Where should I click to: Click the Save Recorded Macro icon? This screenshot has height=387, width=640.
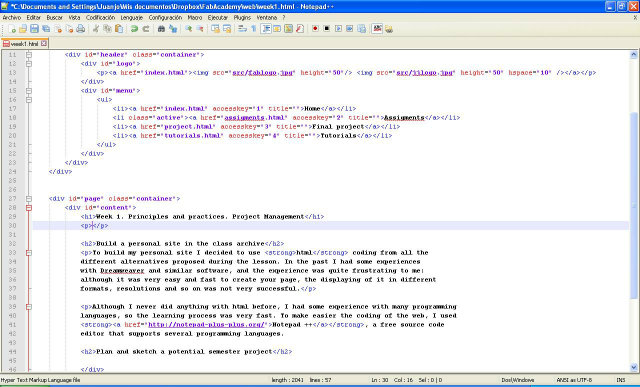(x=361, y=29)
